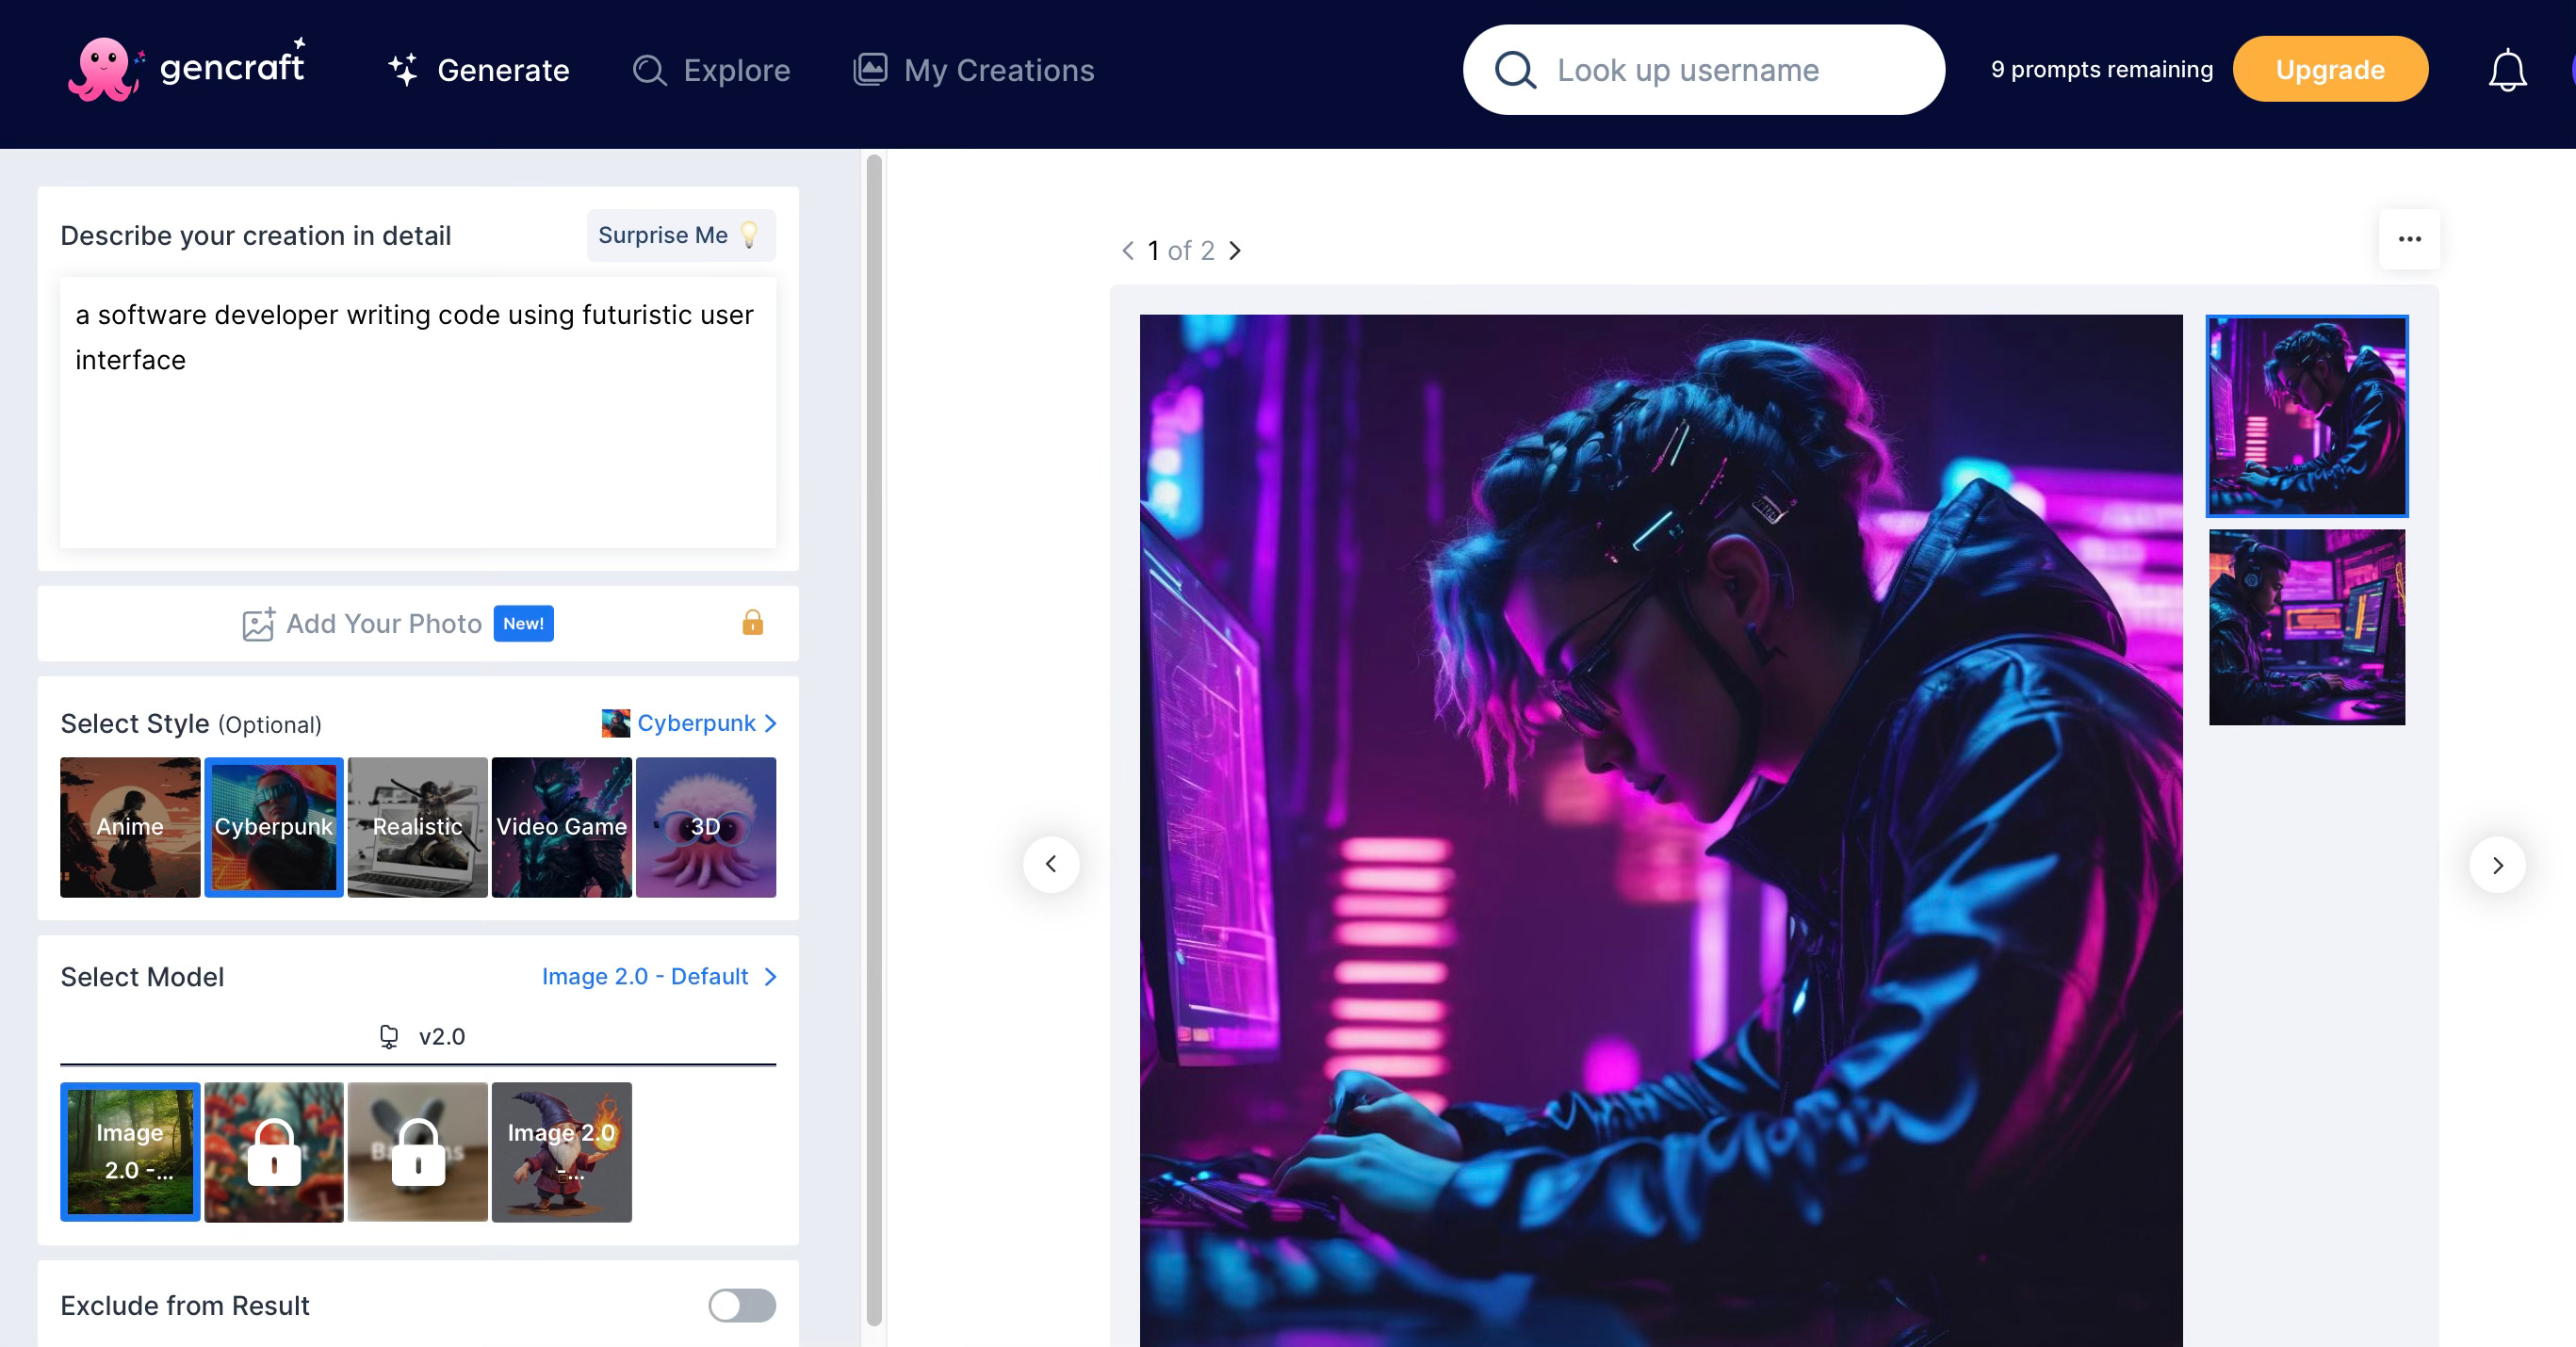
Task: Click the gencraft octopus logo
Action: (103, 69)
